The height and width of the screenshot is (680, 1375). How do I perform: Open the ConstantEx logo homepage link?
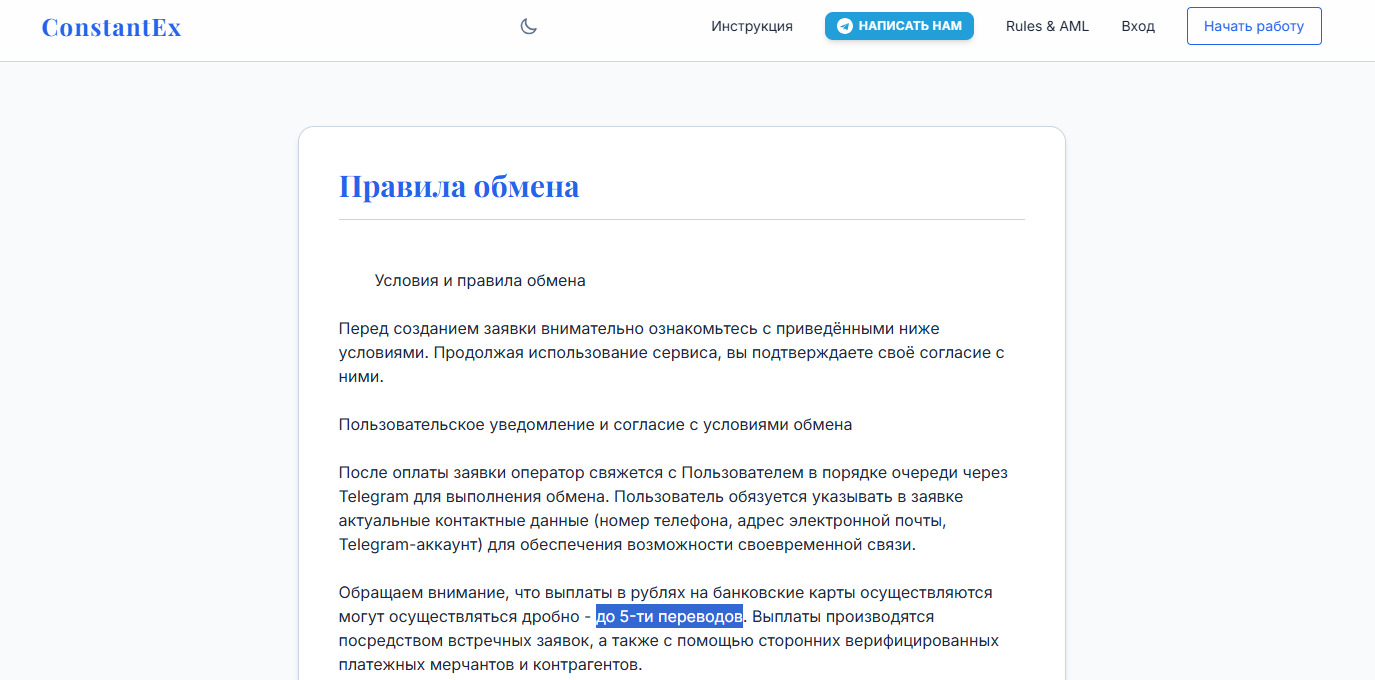pos(112,27)
